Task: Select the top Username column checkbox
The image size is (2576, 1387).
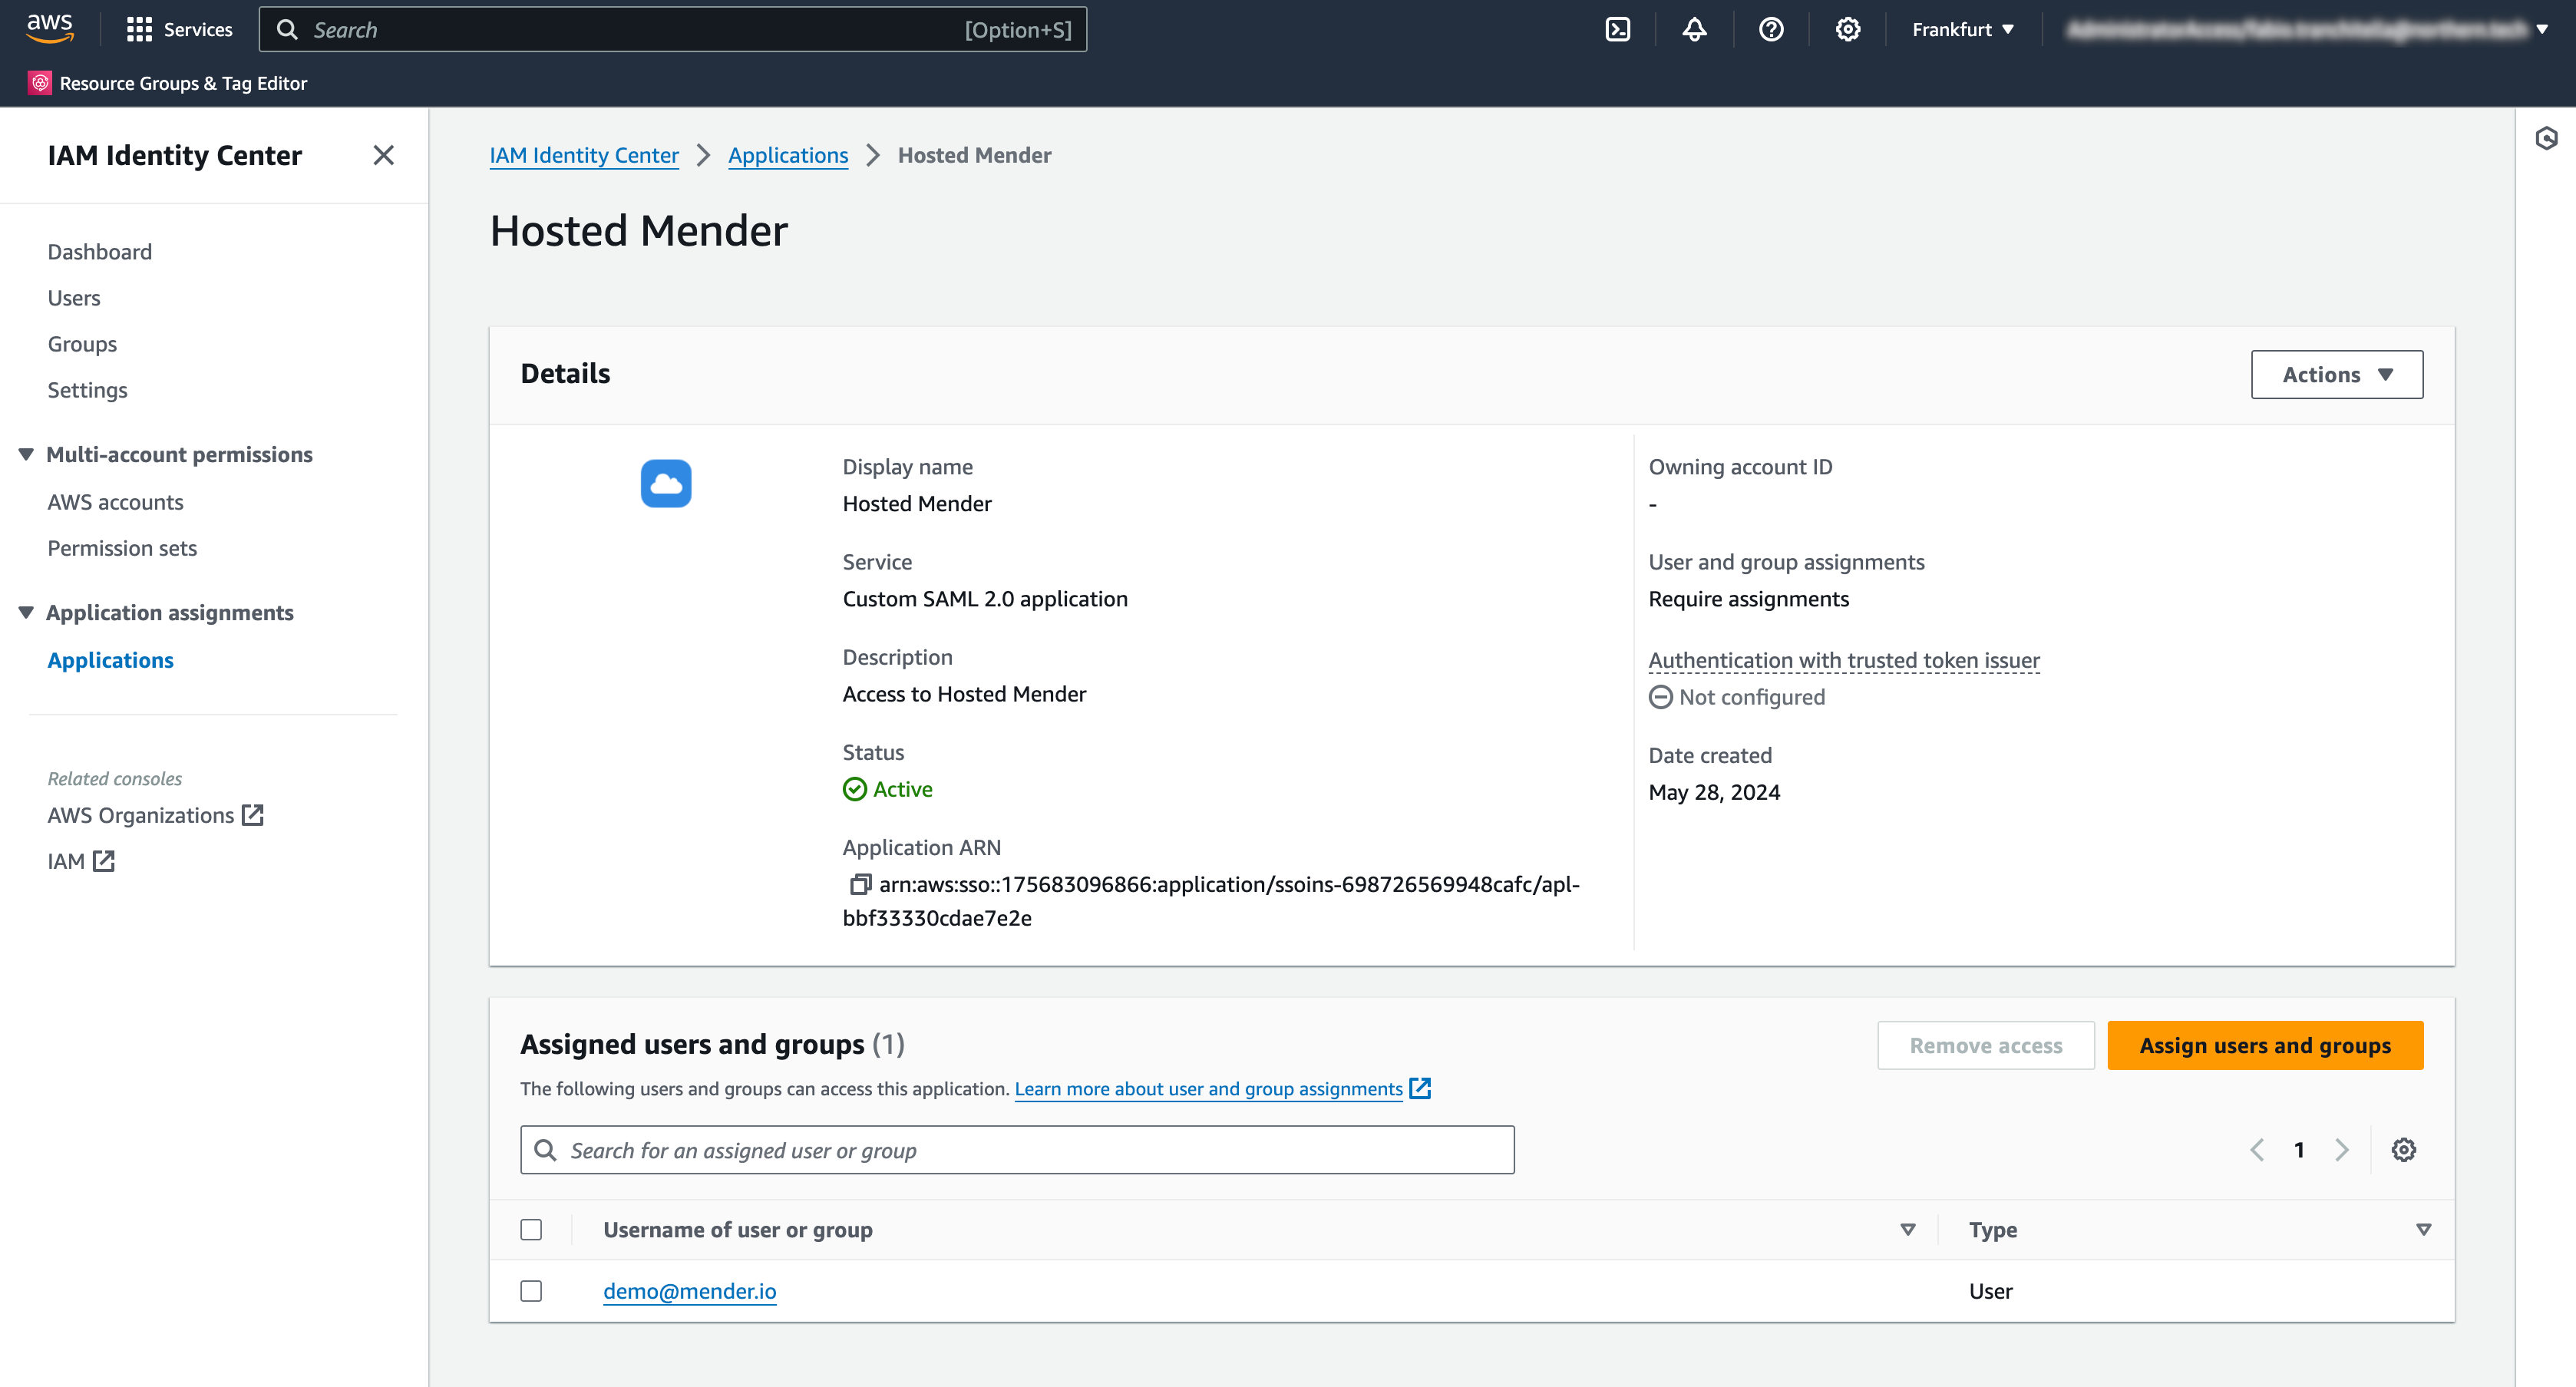Action: [531, 1228]
